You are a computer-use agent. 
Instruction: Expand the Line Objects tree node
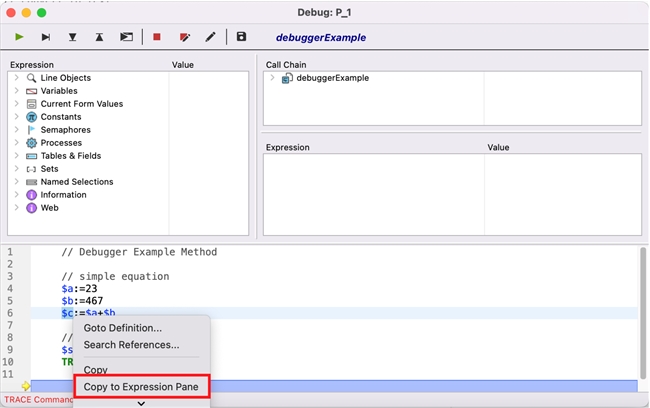17,78
